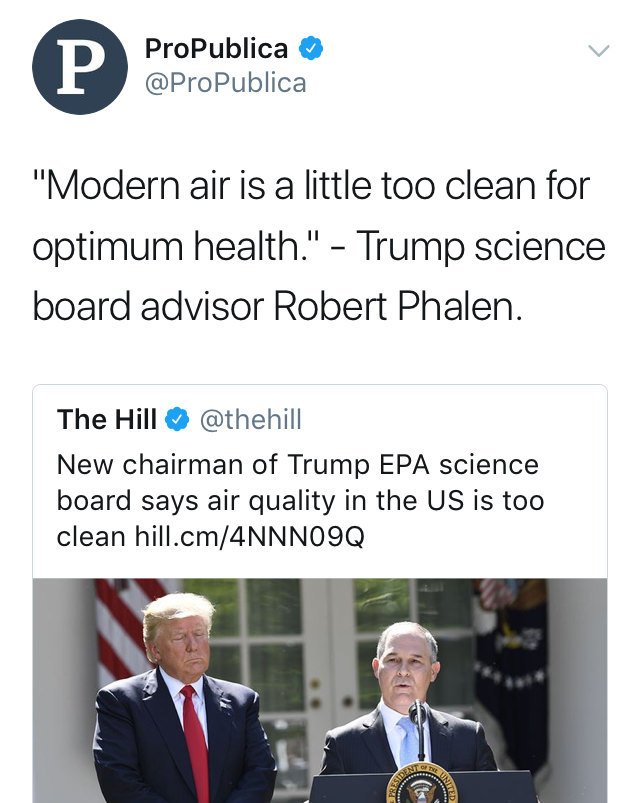The height and width of the screenshot is (803, 640).
Task: Open the ProPublica "P" profile avatar
Action: 79,66
